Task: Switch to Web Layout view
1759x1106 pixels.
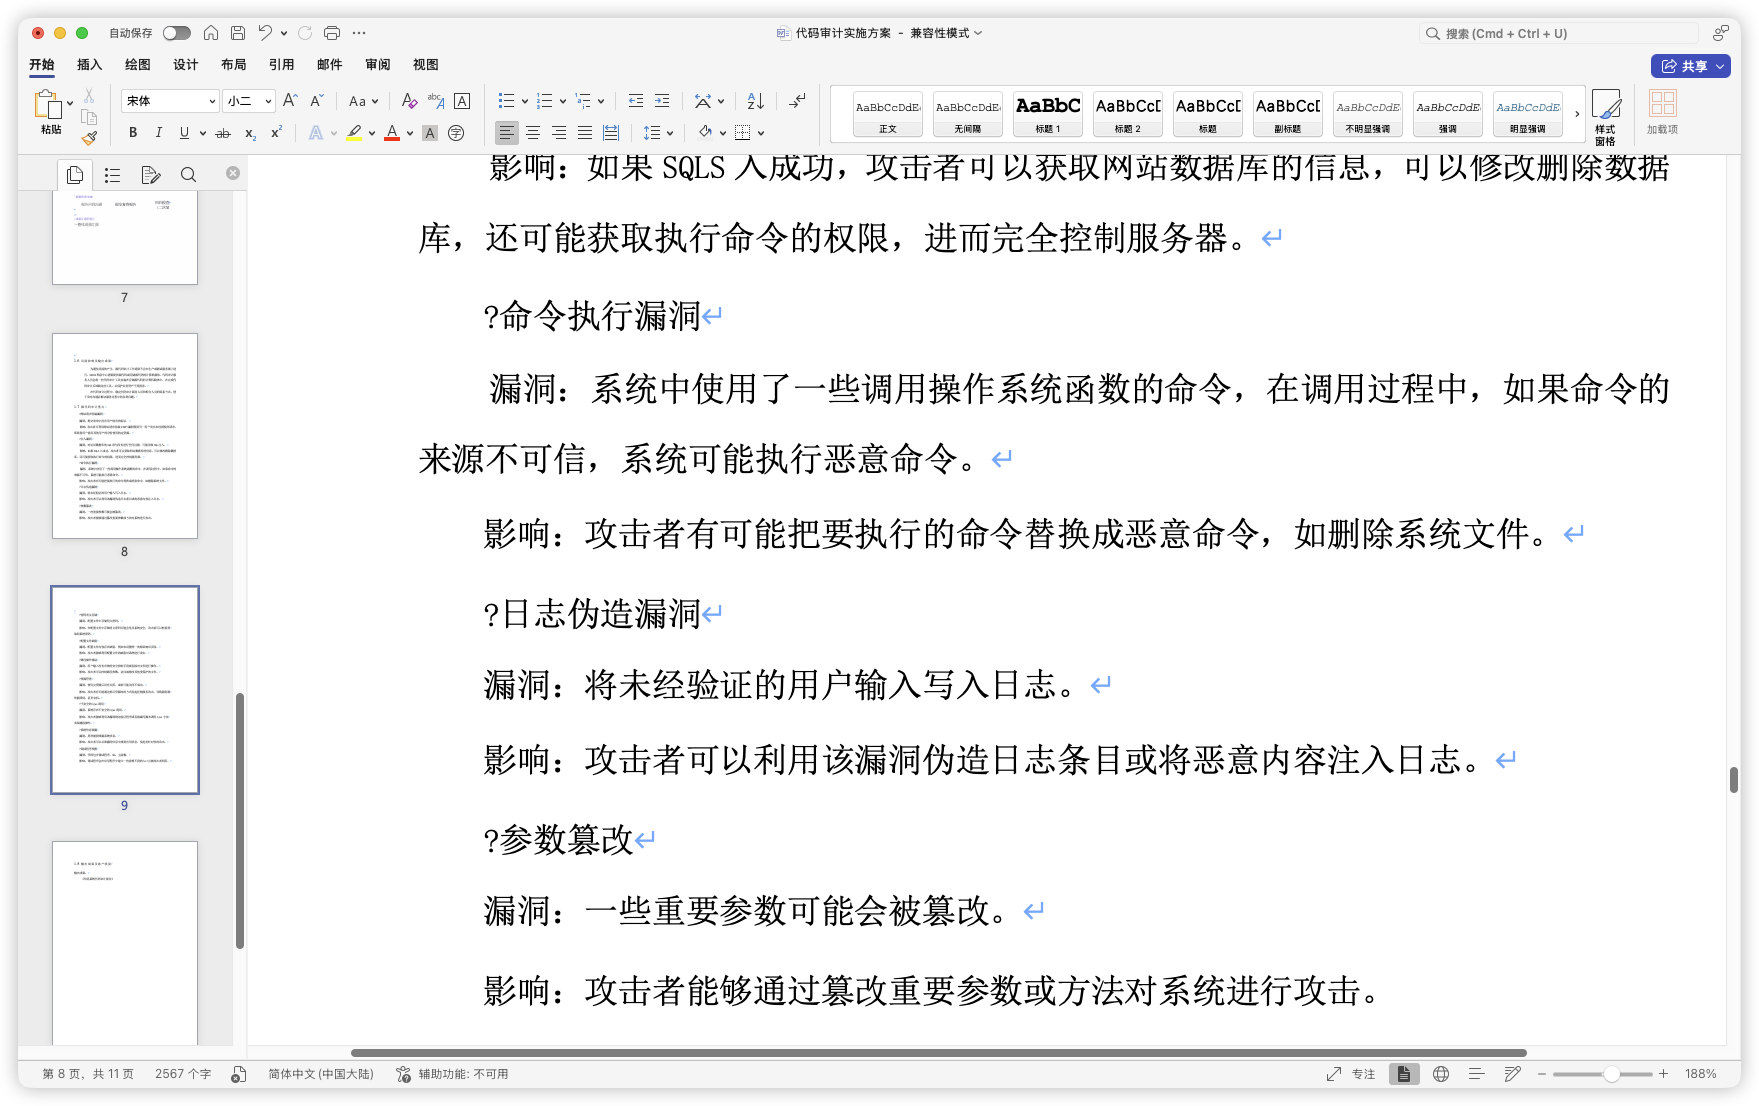Action: (x=1440, y=1073)
